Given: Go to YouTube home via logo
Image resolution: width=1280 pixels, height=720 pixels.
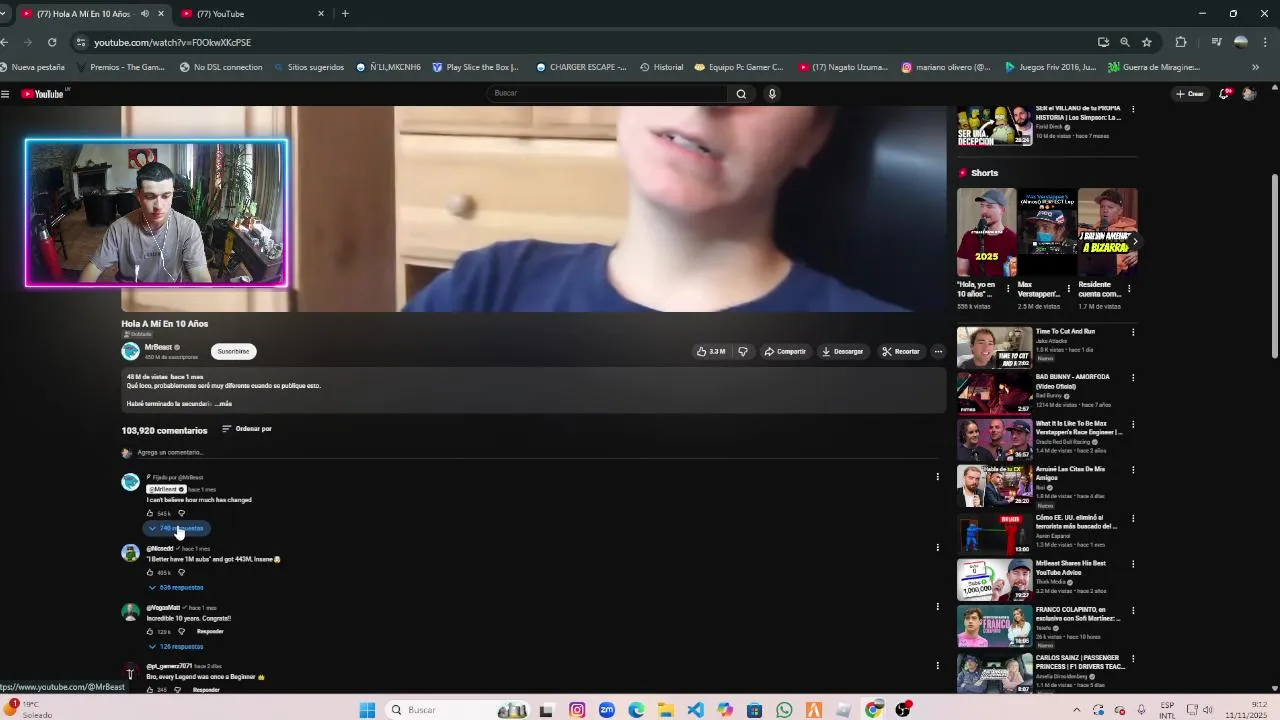Looking at the screenshot, I should point(42,94).
